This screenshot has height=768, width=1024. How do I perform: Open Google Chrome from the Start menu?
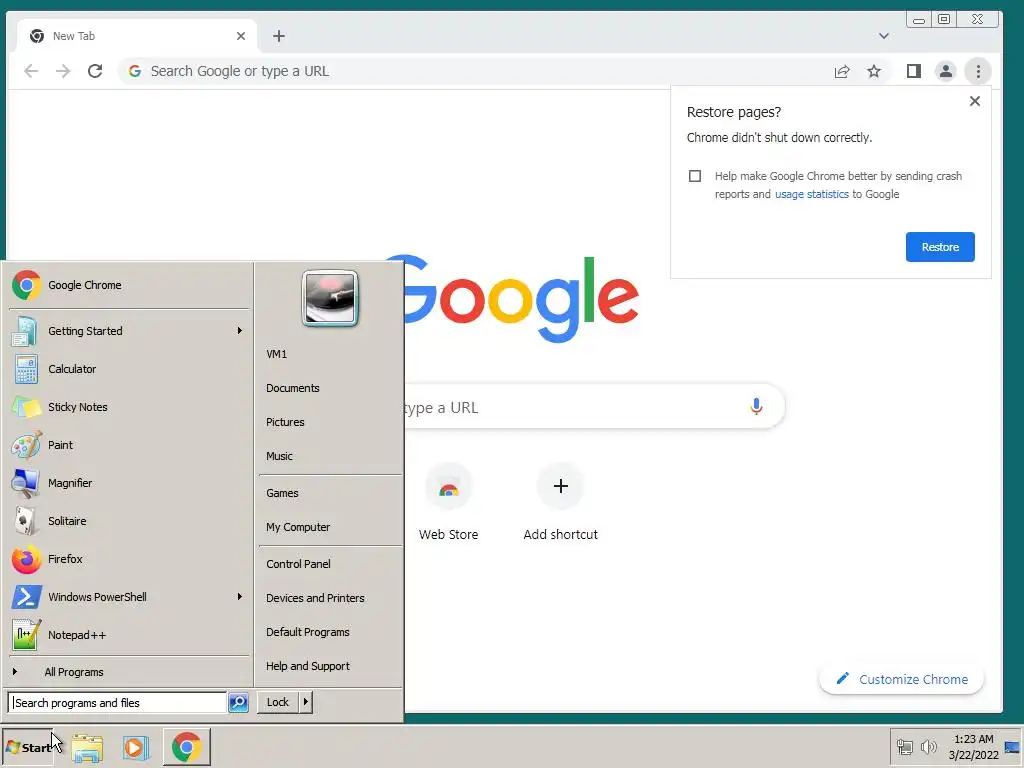click(x=129, y=285)
